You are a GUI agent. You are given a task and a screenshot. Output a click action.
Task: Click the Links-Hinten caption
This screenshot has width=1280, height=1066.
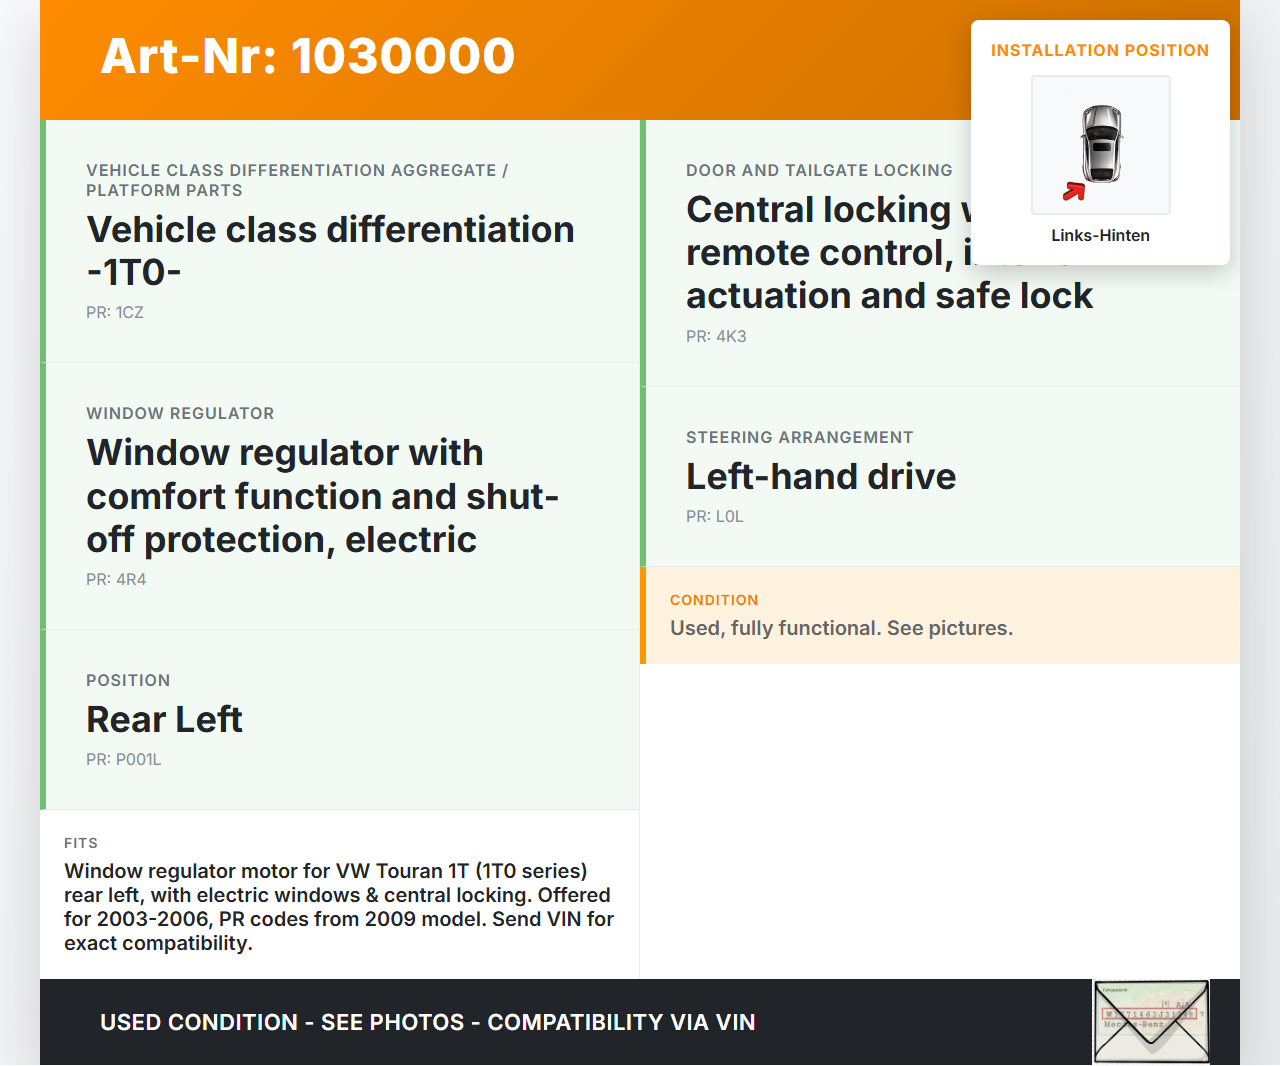coord(1100,235)
